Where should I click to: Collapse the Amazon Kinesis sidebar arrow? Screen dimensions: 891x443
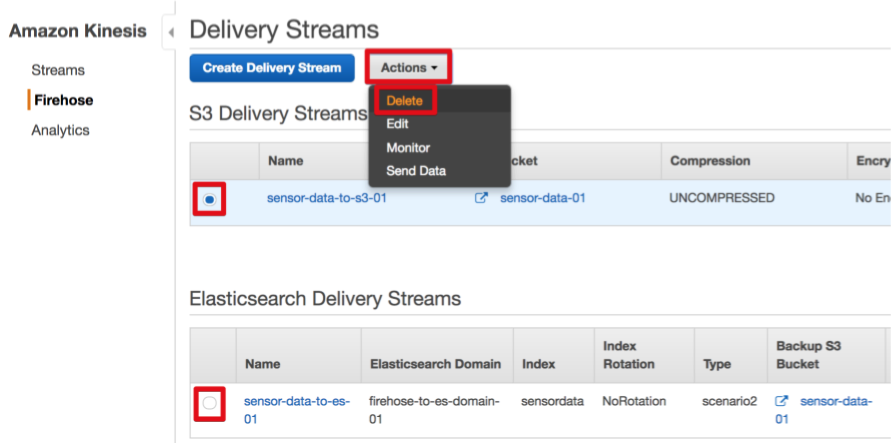(x=170, y=32)
